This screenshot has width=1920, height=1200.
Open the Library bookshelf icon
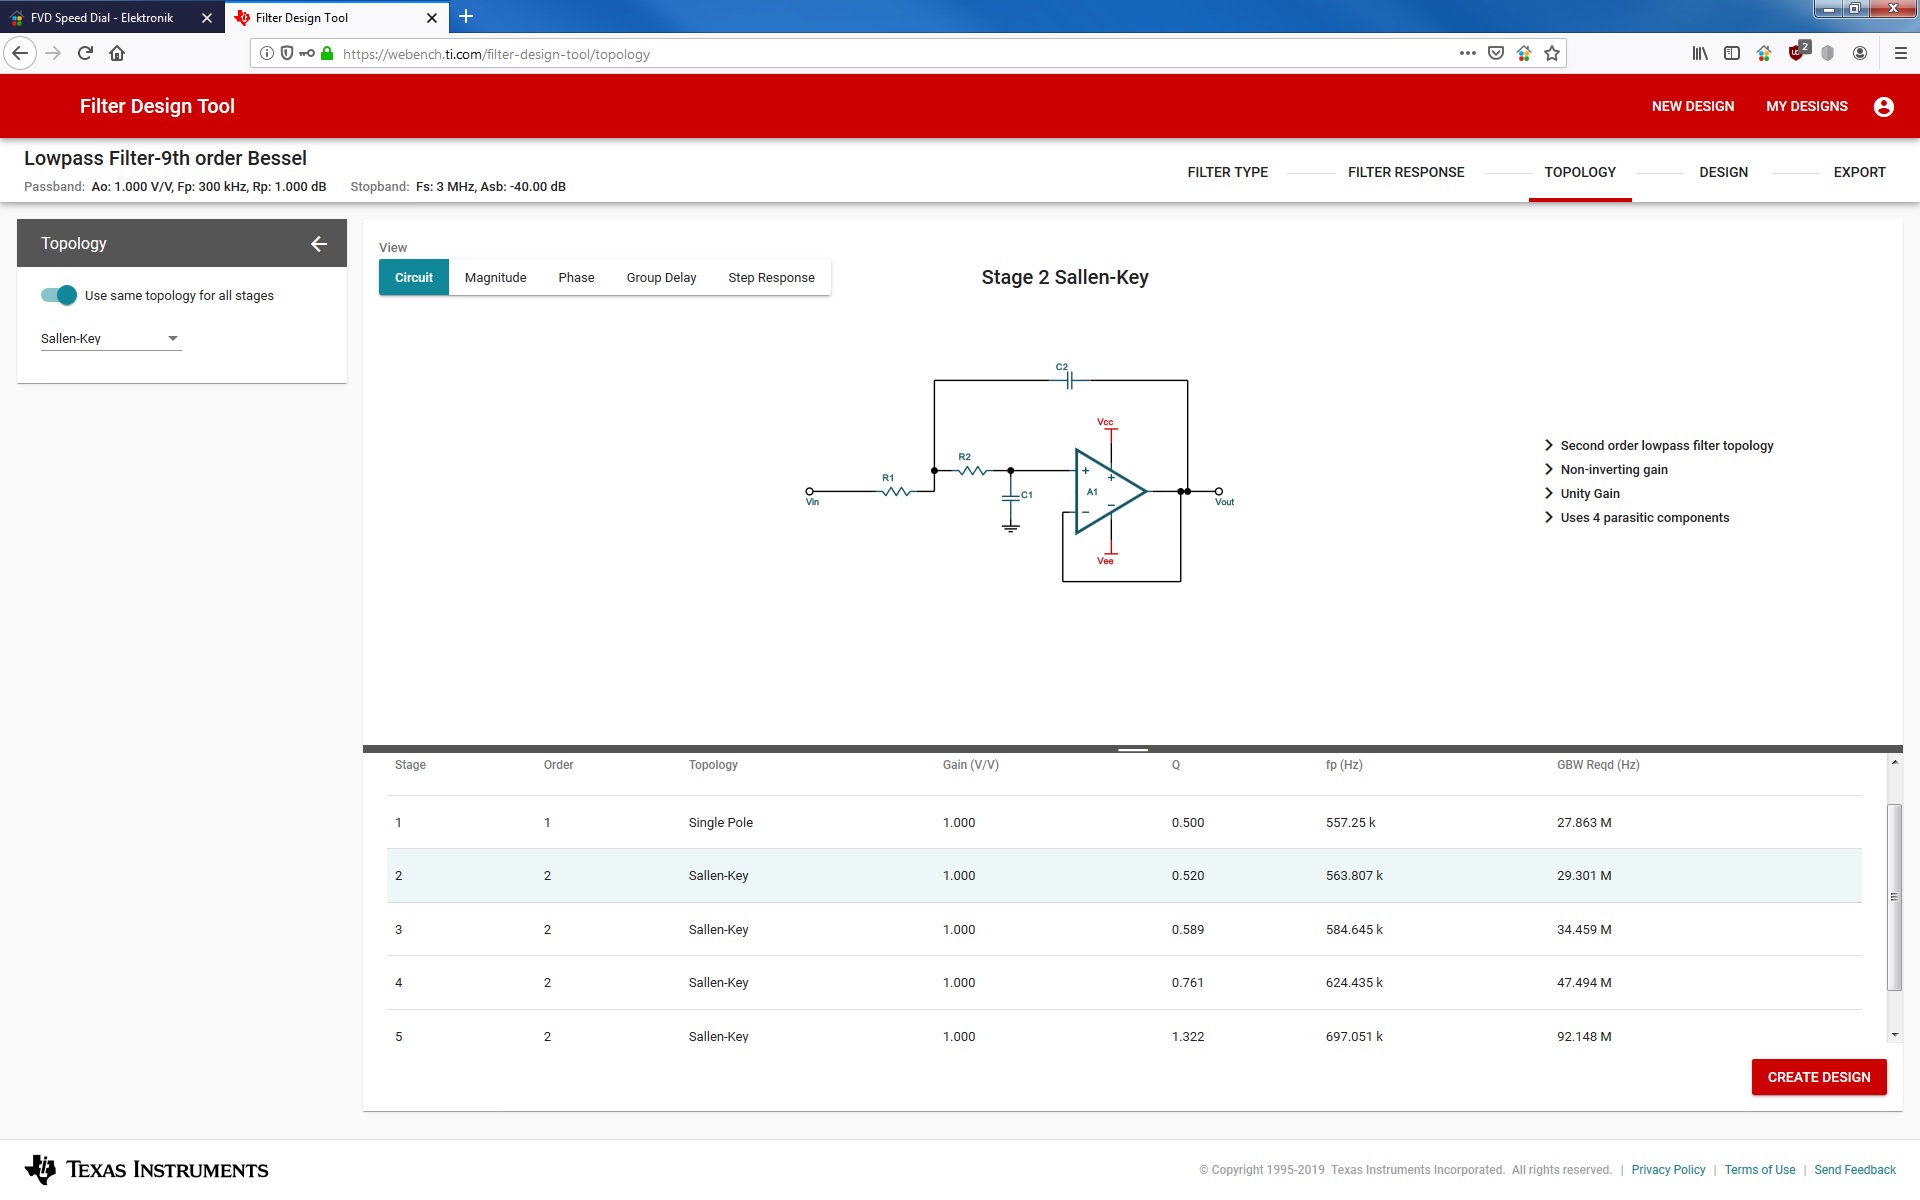[1700, 54]
